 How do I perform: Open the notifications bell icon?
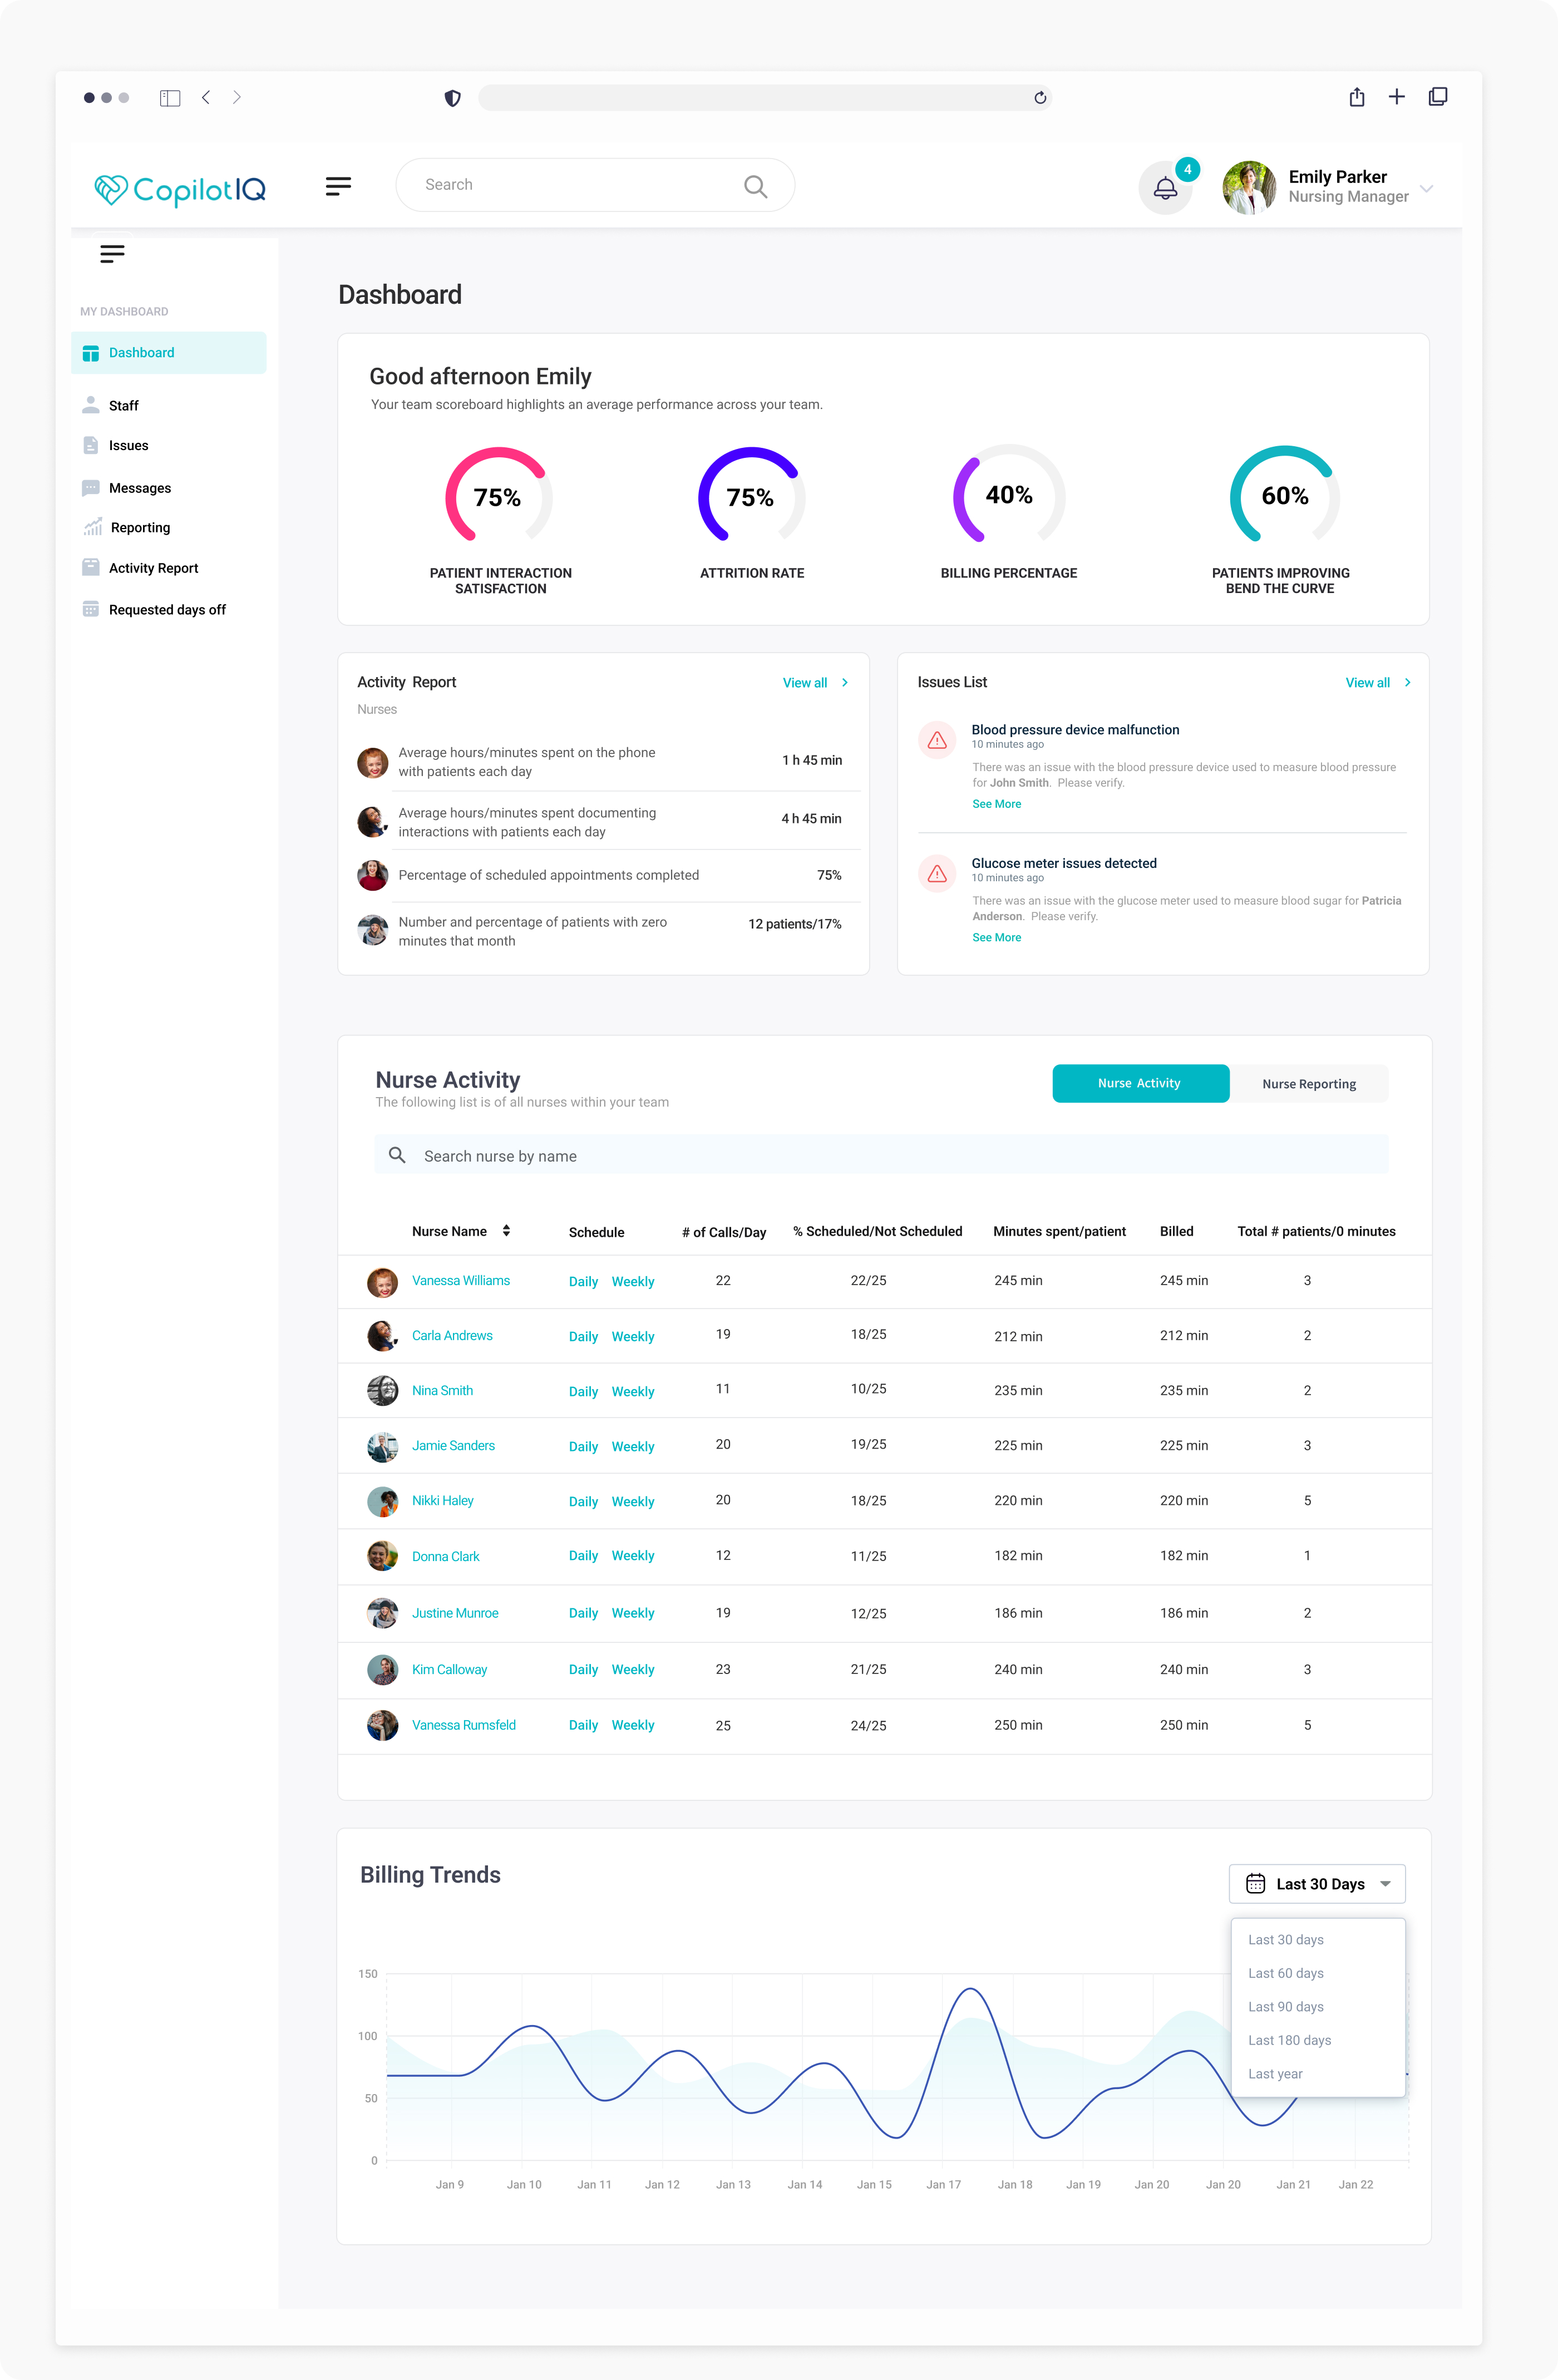[1165, 187]
